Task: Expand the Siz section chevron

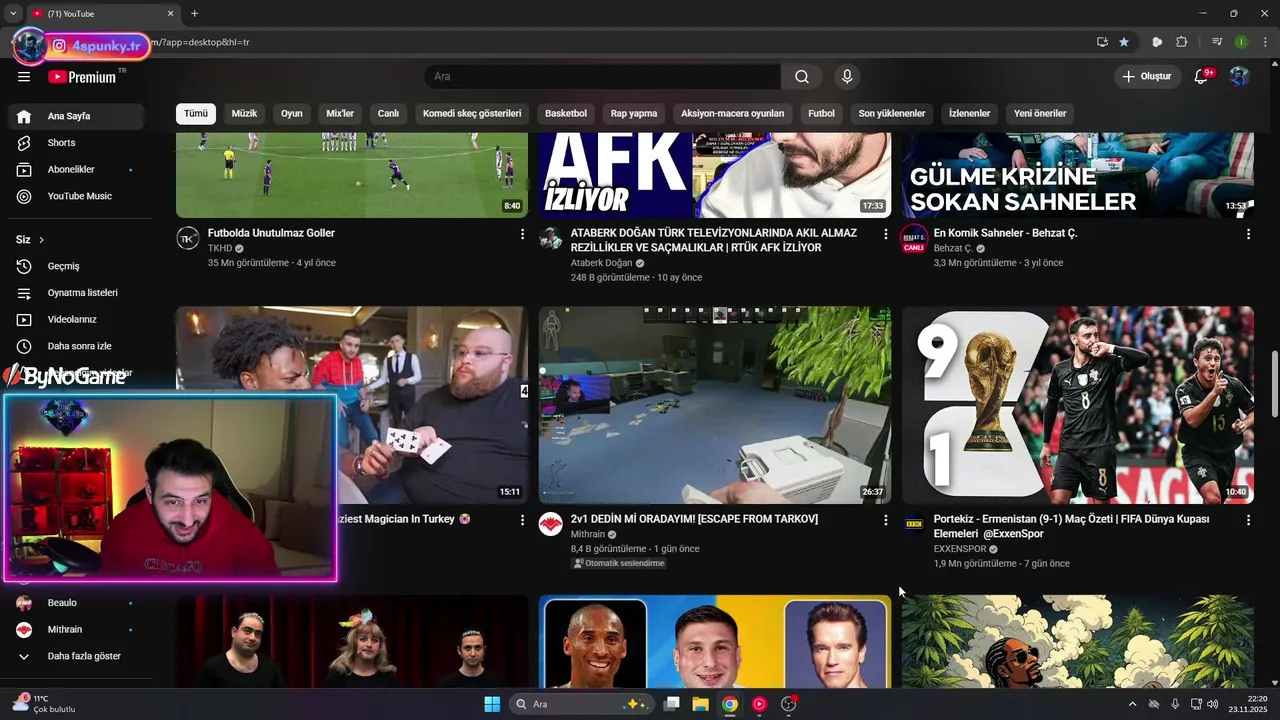Action: click(41, 240)
